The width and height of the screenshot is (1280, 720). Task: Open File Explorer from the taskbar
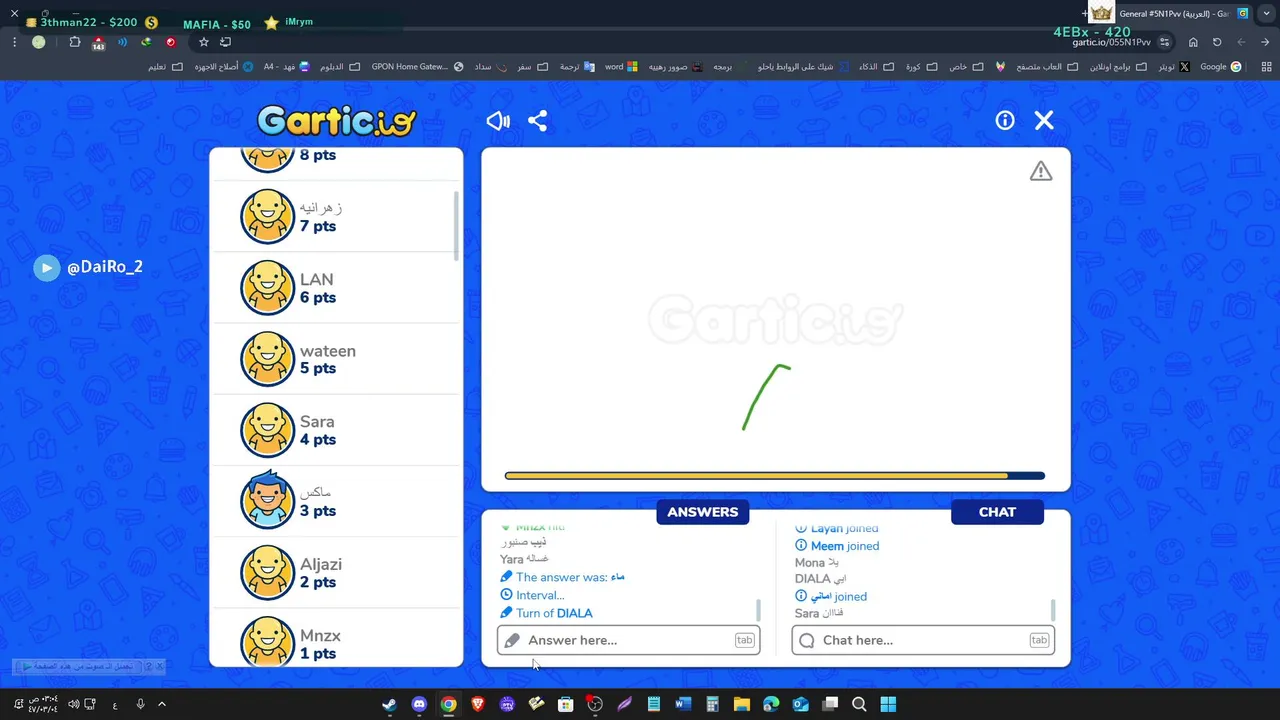point(741,704)
